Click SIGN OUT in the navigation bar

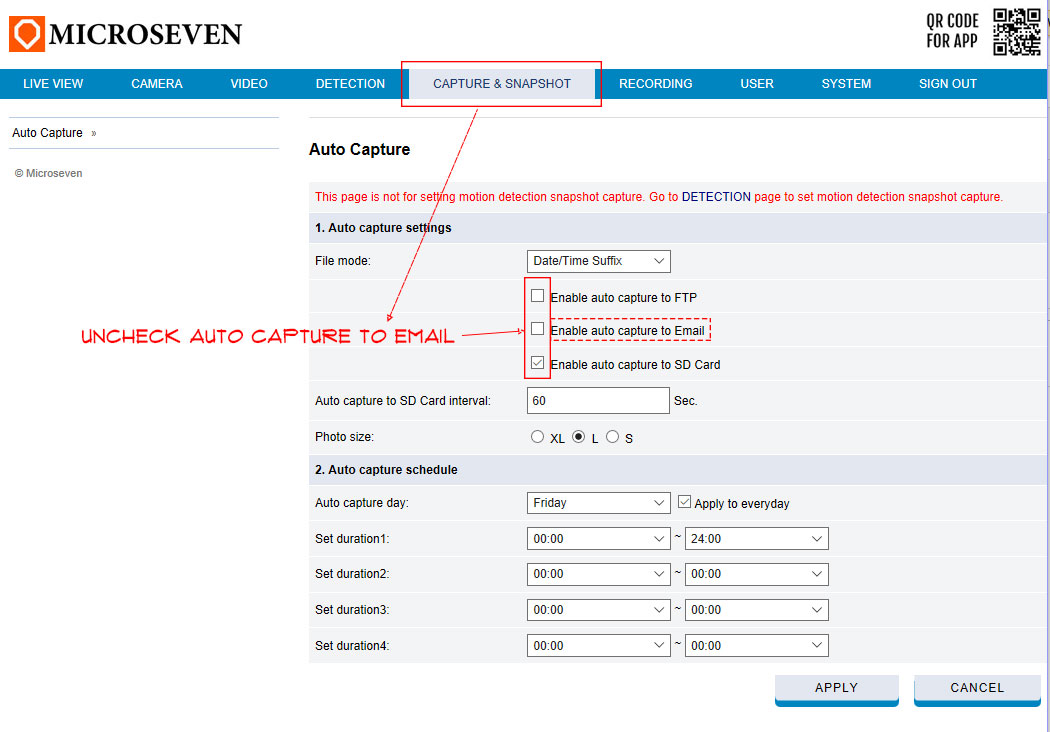[x=948, y=84]
